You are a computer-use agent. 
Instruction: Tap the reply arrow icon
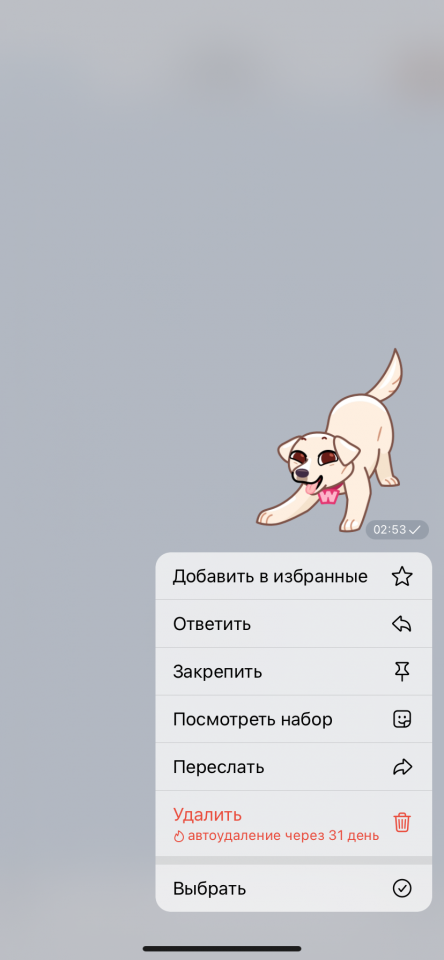402,624
